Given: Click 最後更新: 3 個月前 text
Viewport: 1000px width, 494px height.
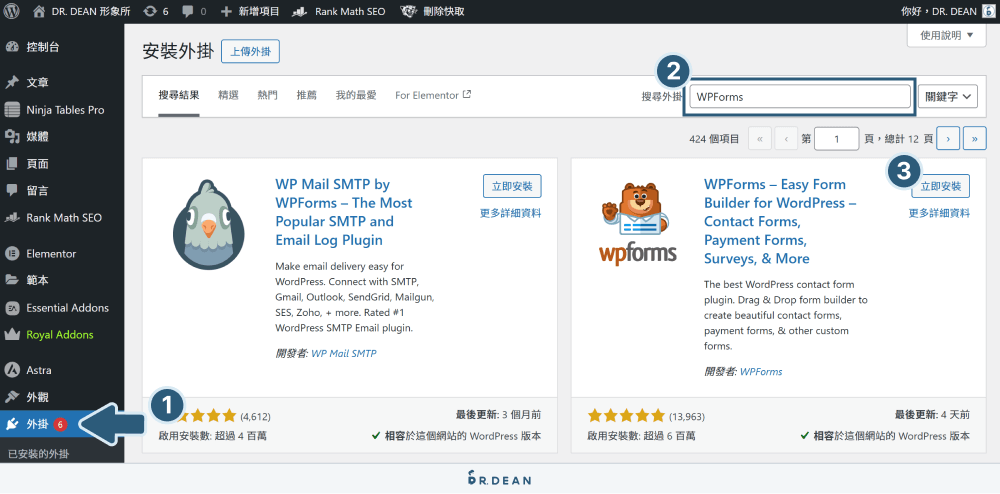Looking at the screenshot, I should [499, 414].
